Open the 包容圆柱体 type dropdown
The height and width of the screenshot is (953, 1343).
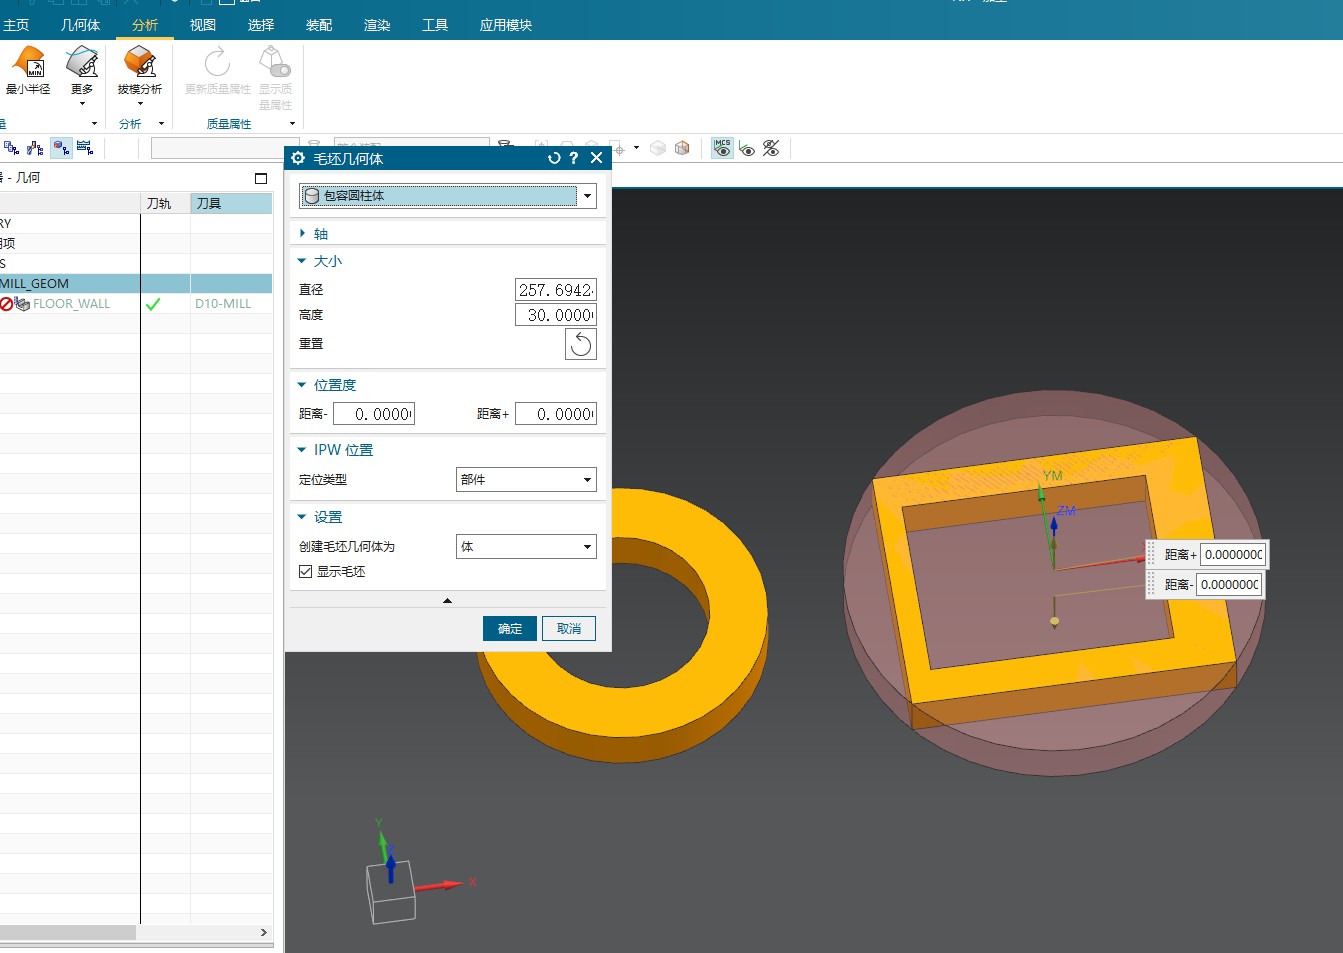(587, 196)
